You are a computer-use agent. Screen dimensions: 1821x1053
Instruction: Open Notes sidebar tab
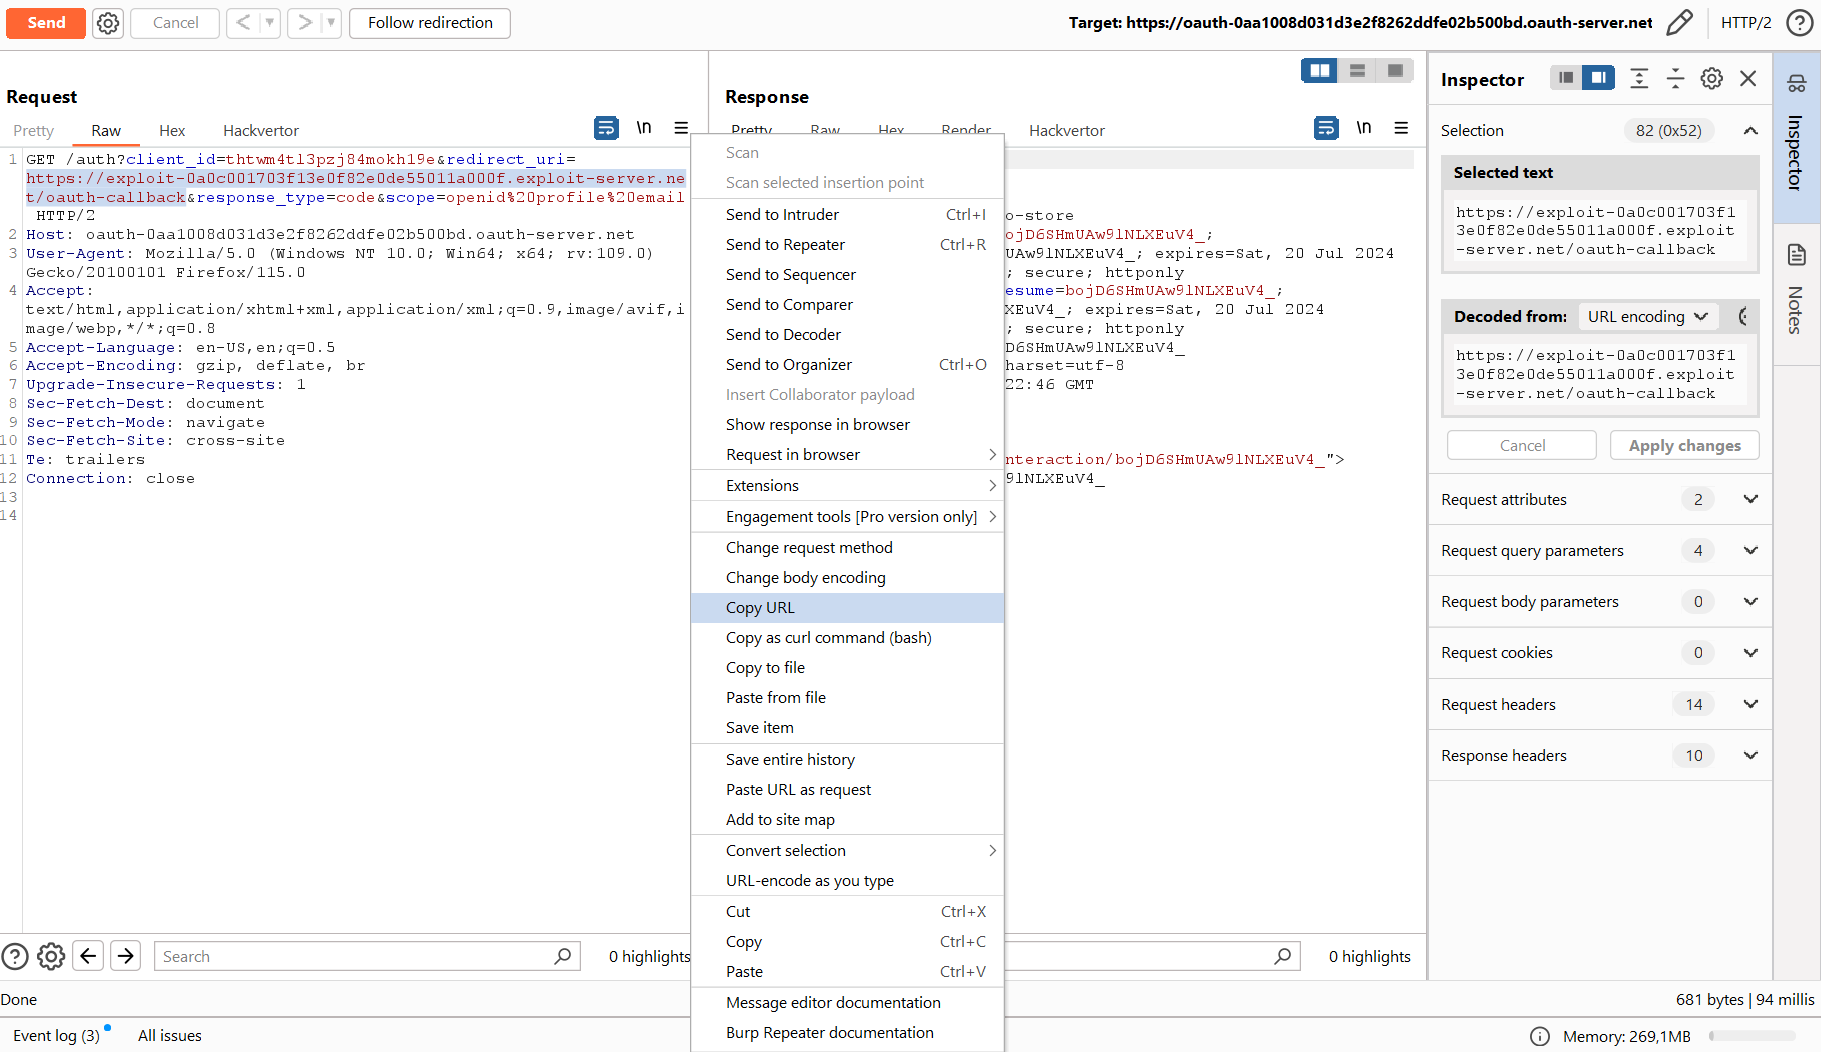click(x=1797, y=292)
